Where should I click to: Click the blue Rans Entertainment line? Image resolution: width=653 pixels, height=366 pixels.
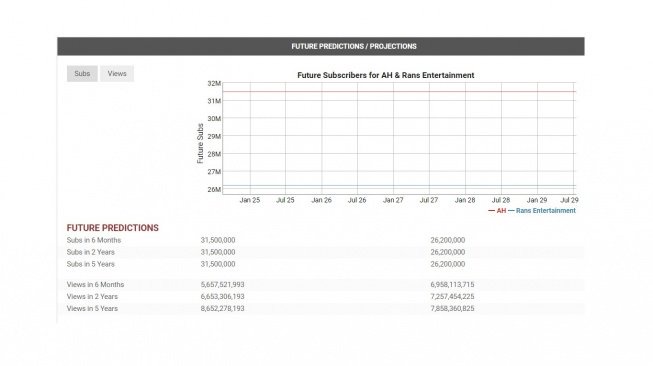pos(399,186)
